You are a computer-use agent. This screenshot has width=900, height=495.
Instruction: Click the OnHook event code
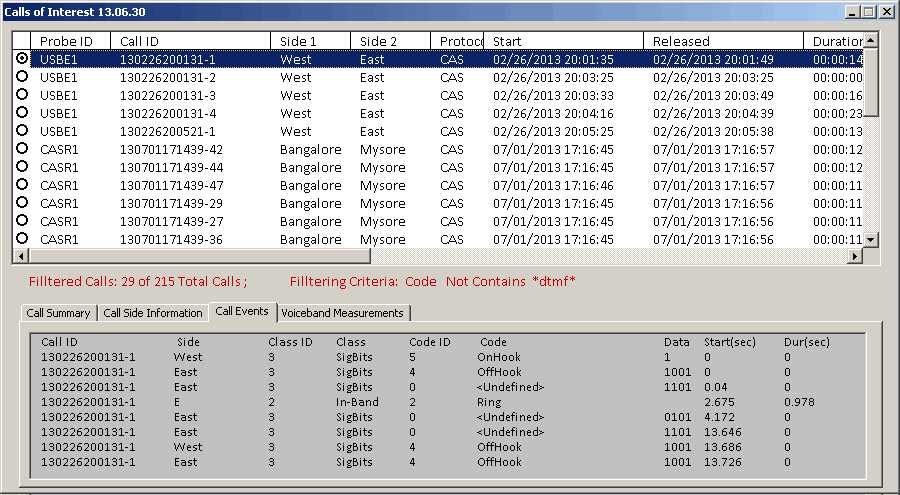499,357
